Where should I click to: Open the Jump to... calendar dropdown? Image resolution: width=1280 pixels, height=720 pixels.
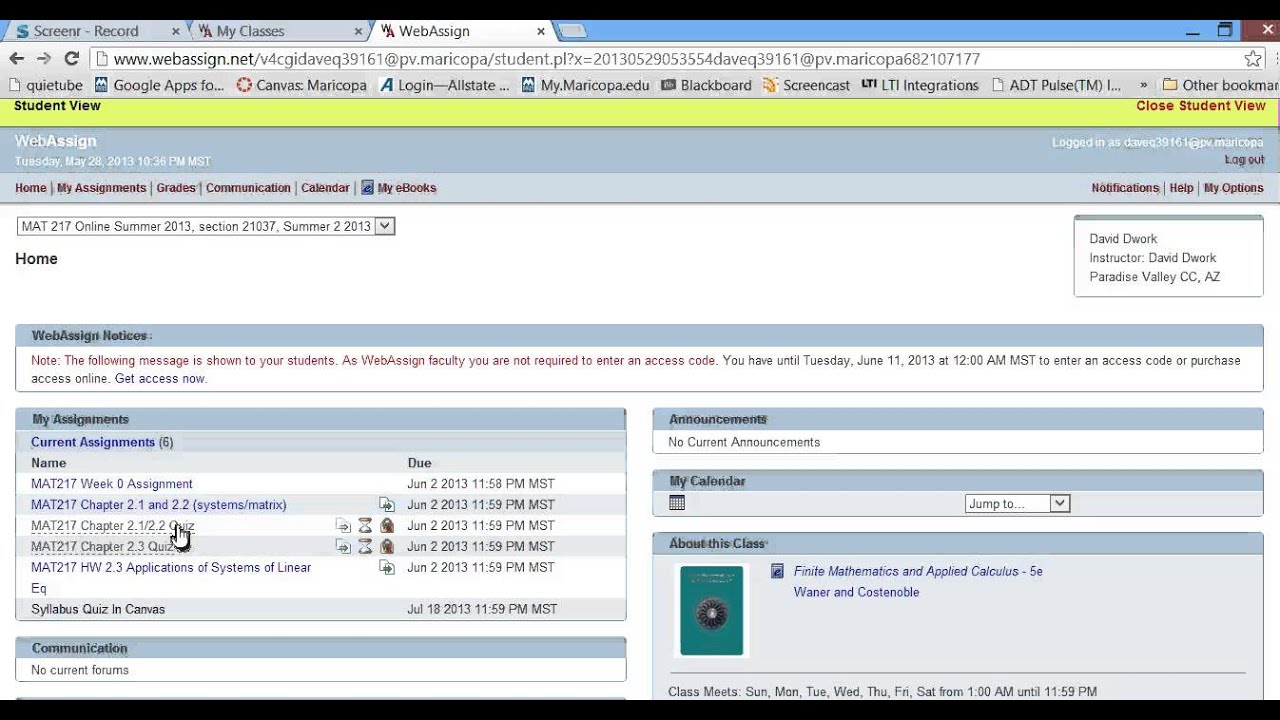click(1017, 504)
